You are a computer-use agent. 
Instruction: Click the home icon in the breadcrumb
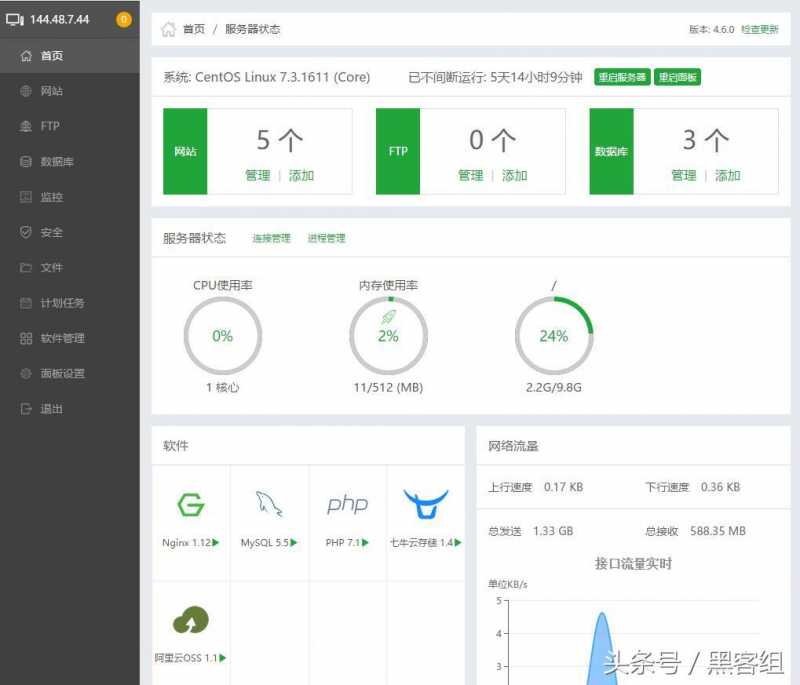[x=168, y=29]
